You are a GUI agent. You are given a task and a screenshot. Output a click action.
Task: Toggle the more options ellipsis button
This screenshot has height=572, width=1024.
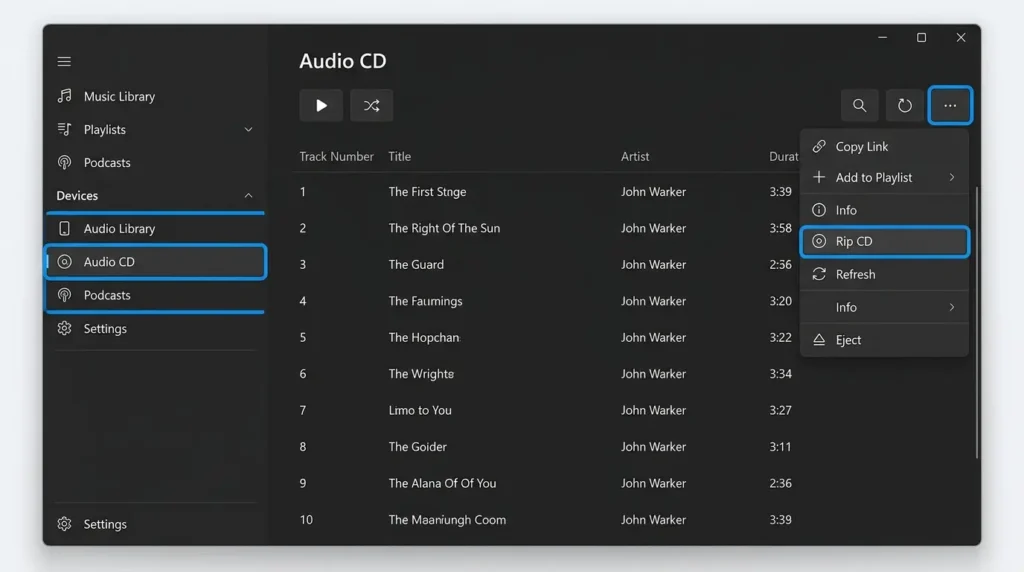point(950,105)
